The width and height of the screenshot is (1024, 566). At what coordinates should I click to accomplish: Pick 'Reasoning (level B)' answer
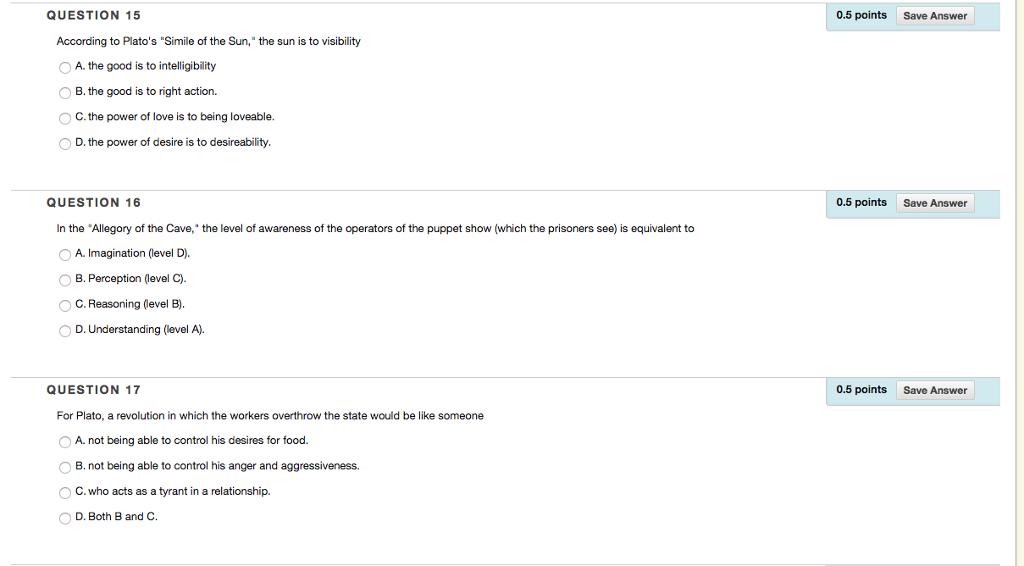pyautogui.click(x=65, y=306)
